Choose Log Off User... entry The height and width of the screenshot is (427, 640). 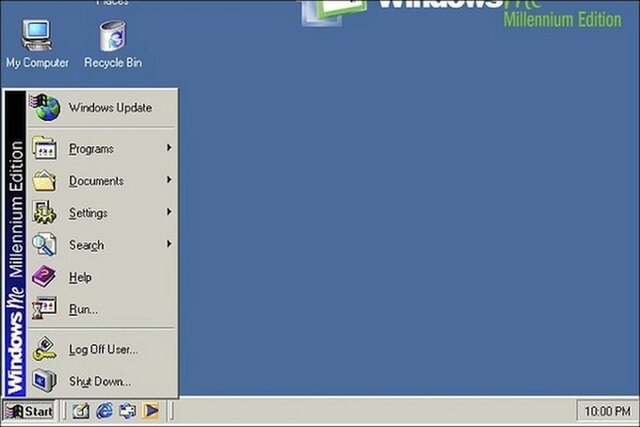[101, 349]
